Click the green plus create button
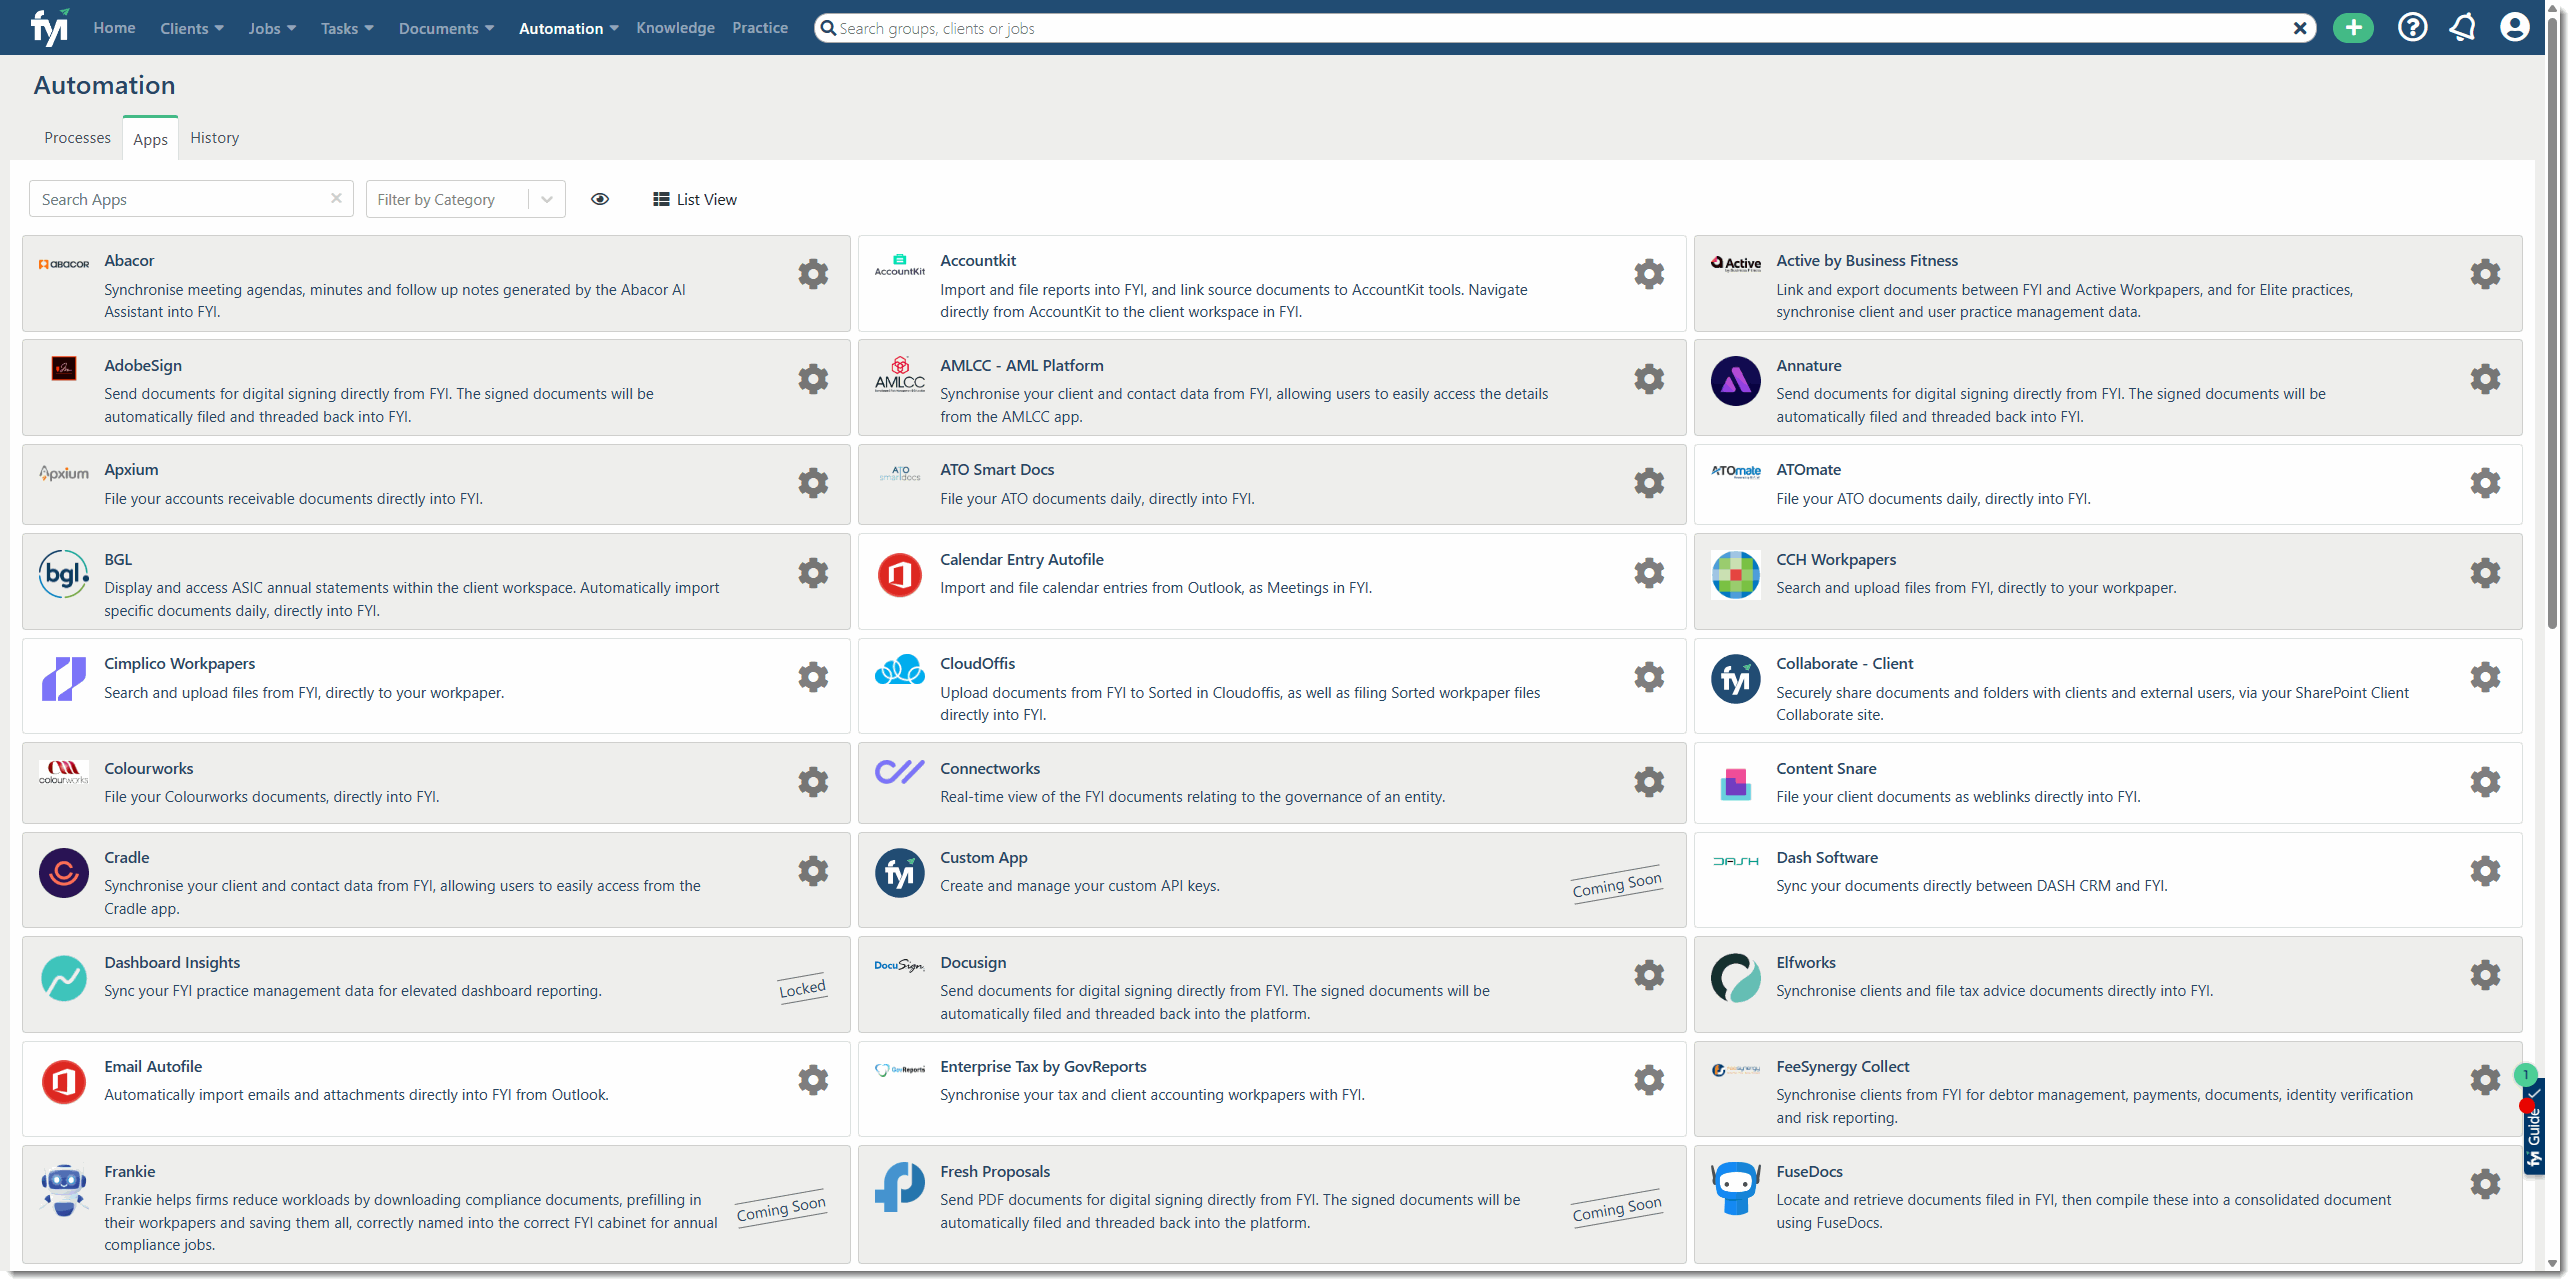This screenshot has width=2575, height=1286. 2353,28
